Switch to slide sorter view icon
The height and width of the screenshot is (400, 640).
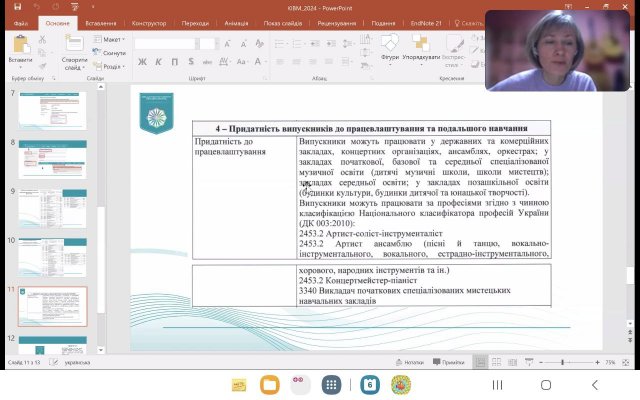coord(497,362)
